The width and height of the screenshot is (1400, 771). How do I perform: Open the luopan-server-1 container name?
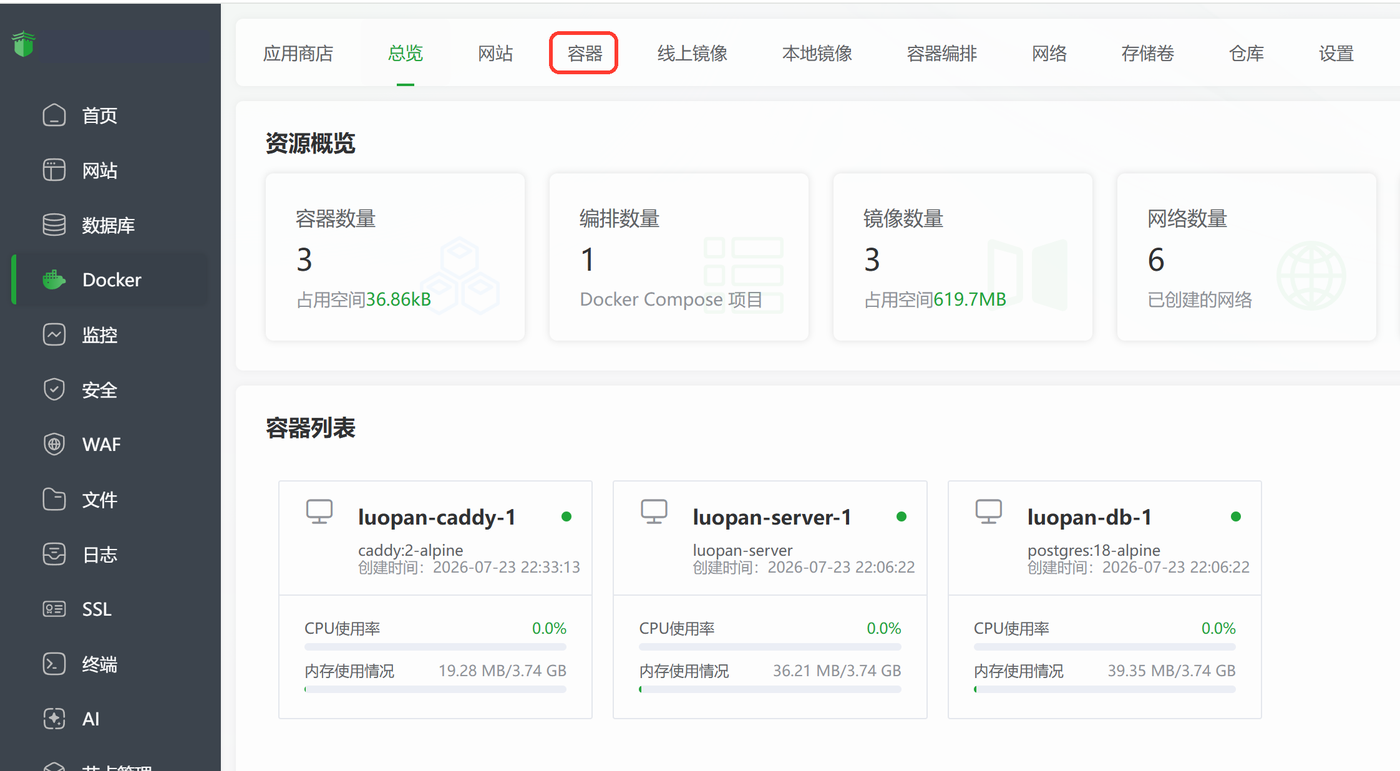[772, 517]
